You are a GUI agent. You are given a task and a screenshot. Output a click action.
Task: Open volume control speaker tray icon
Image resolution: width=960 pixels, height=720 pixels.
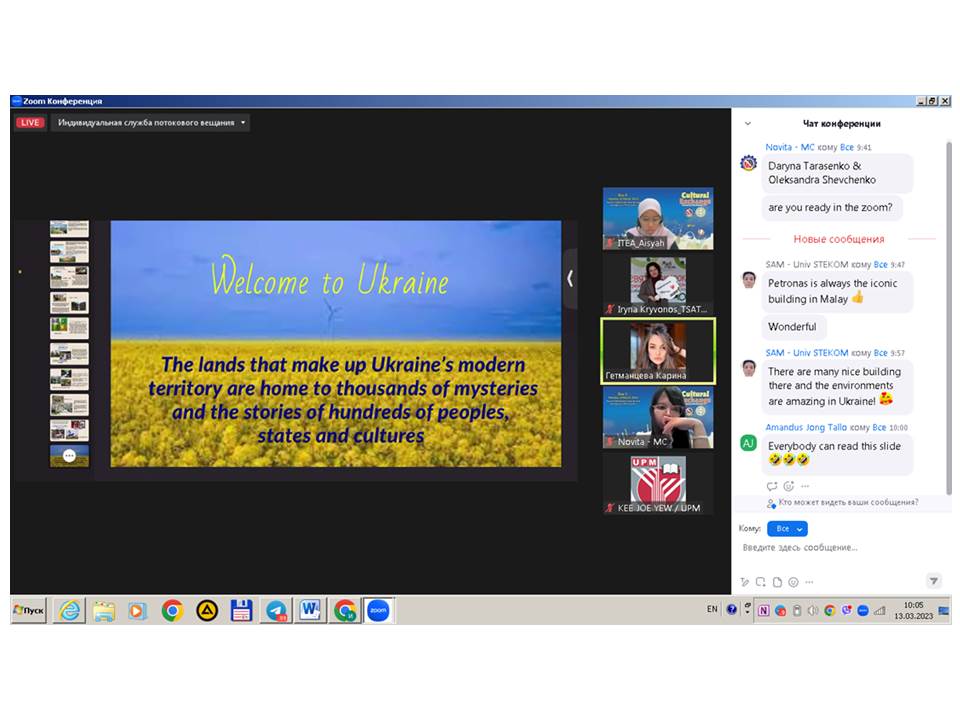(x=813, y=610)
